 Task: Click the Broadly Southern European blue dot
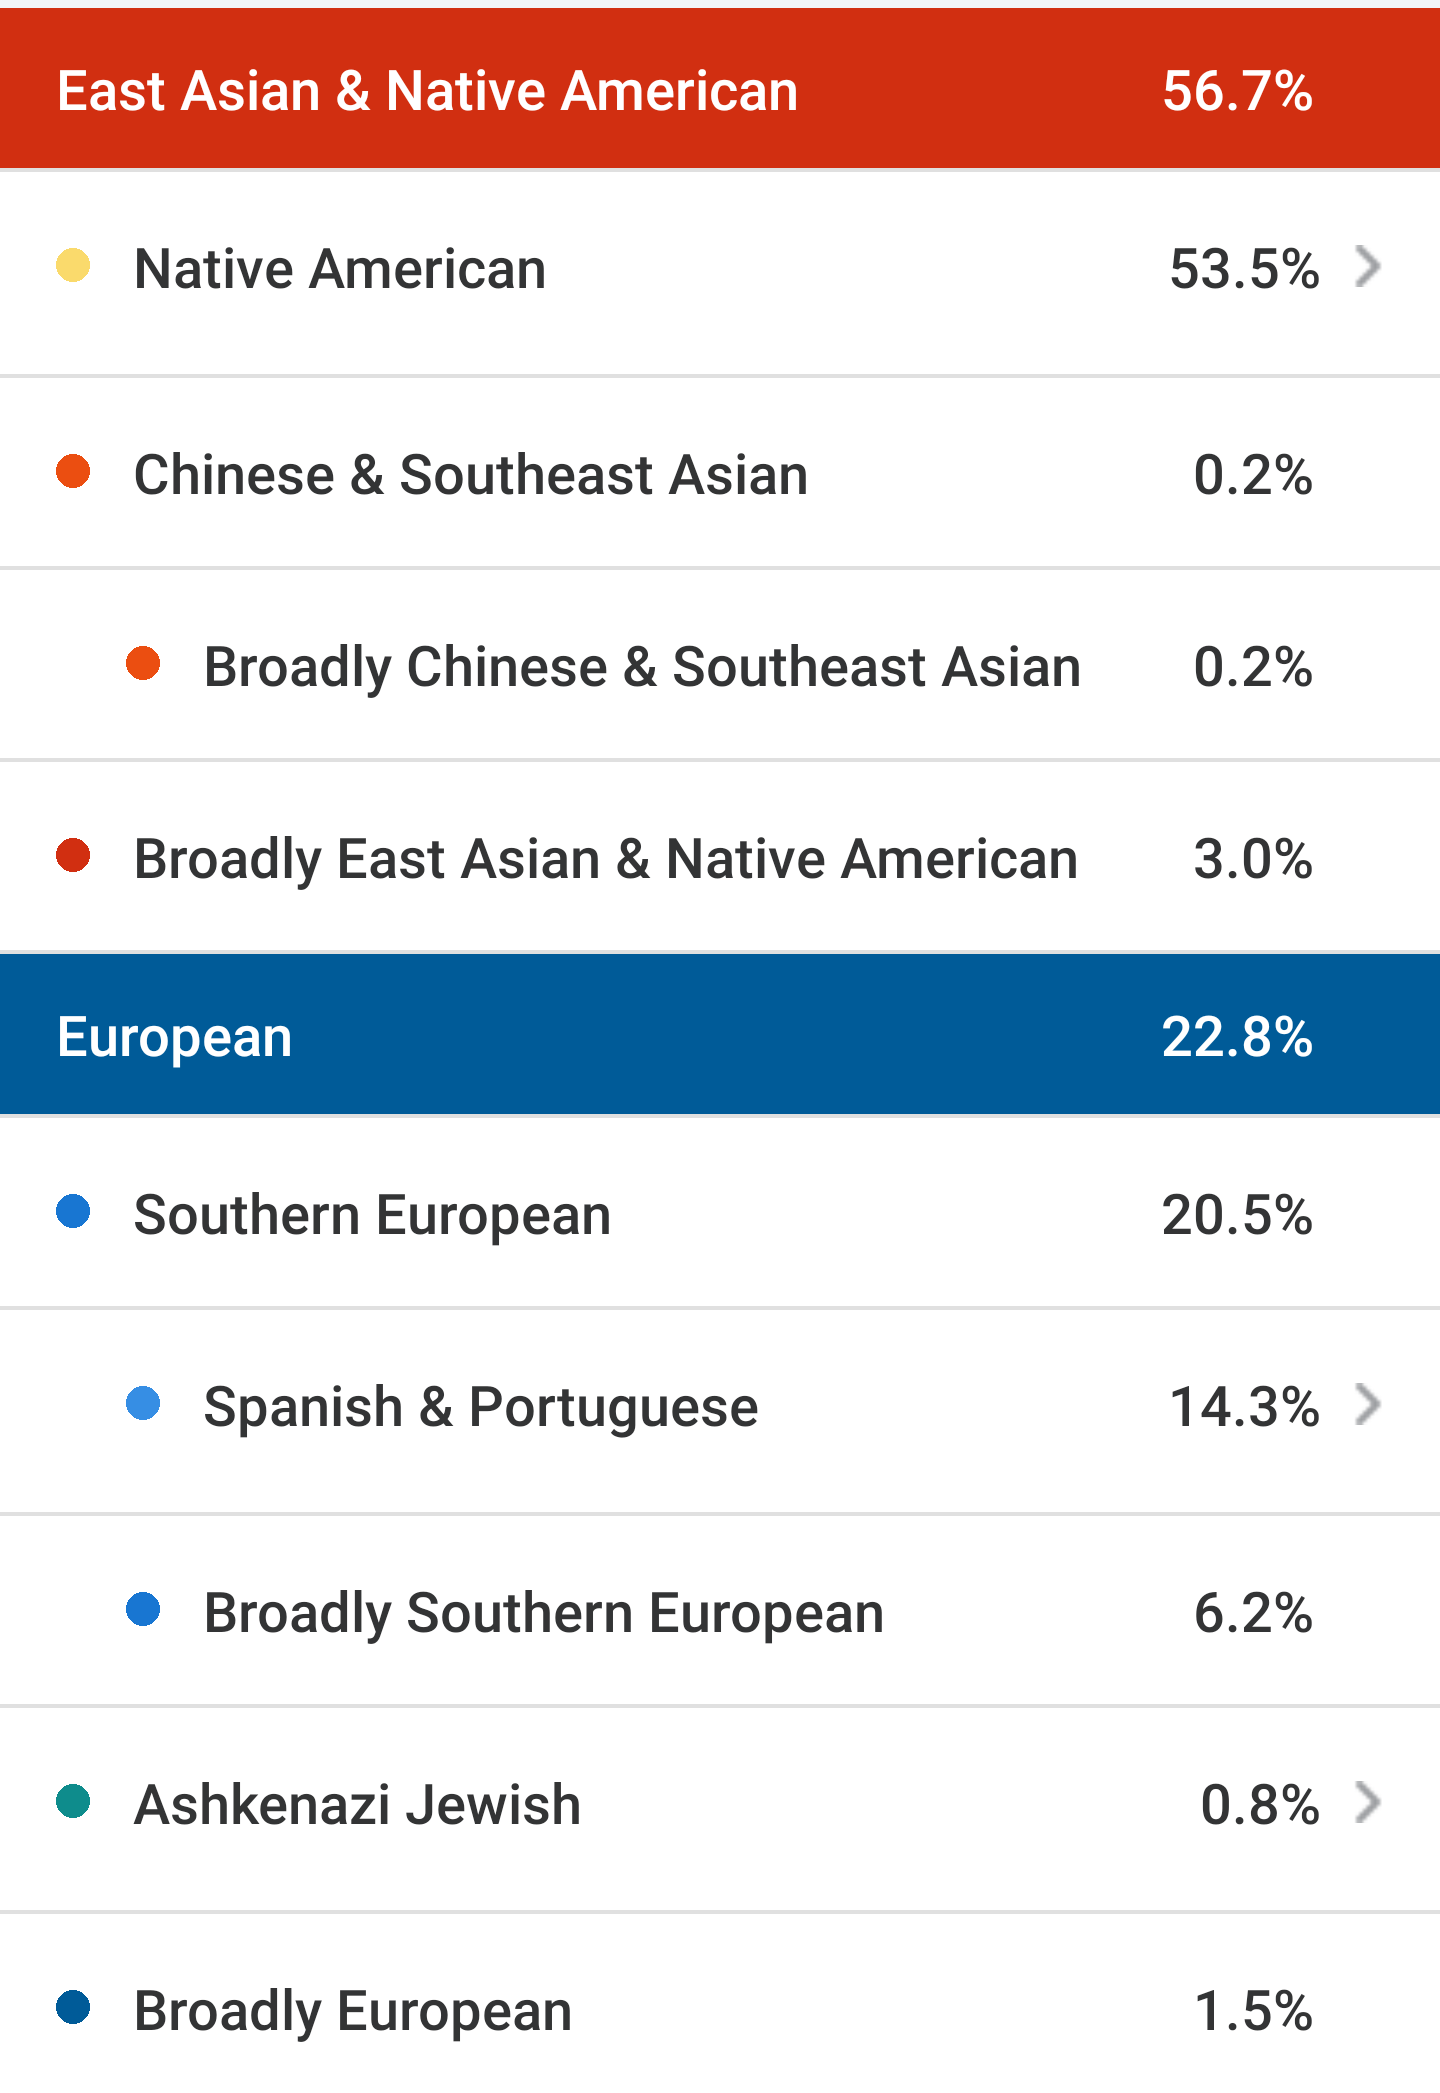pos(143,1609)
